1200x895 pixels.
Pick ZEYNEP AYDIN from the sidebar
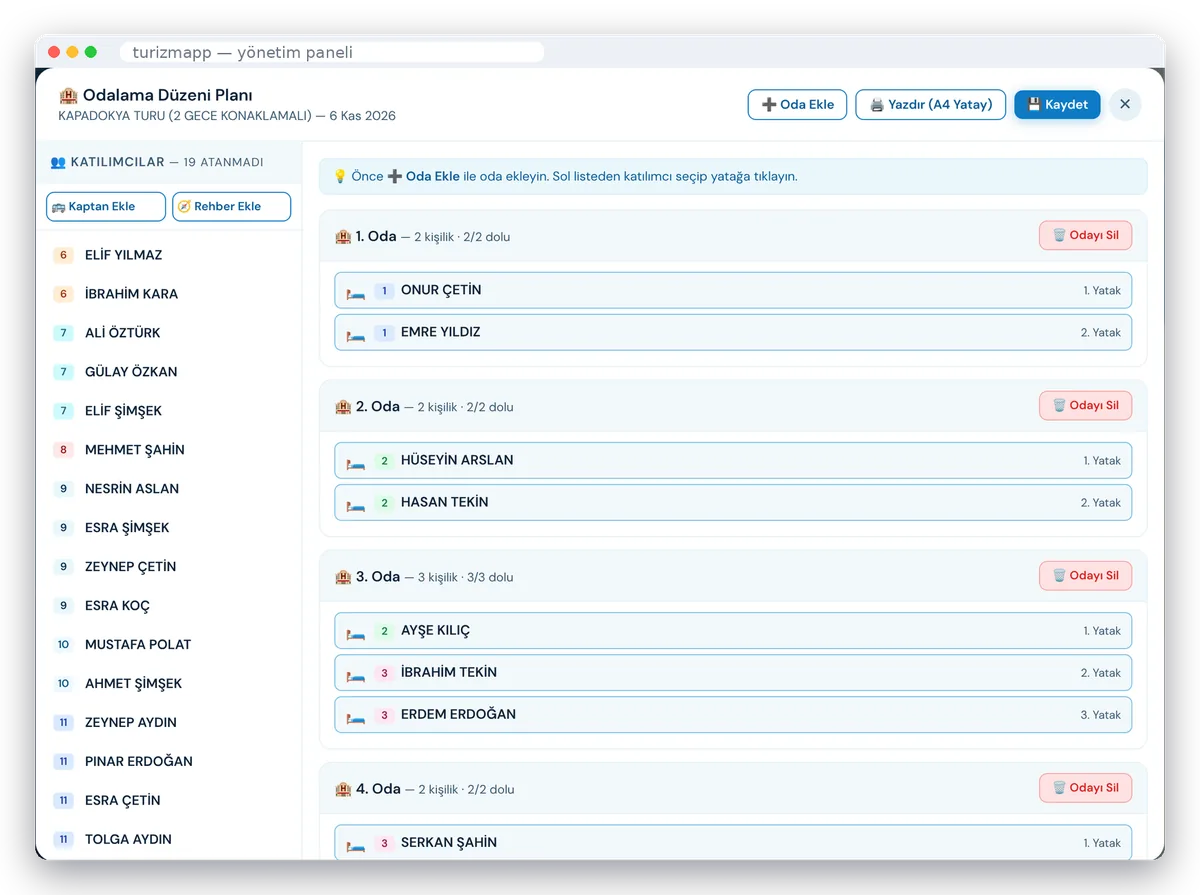click(168, 723)
